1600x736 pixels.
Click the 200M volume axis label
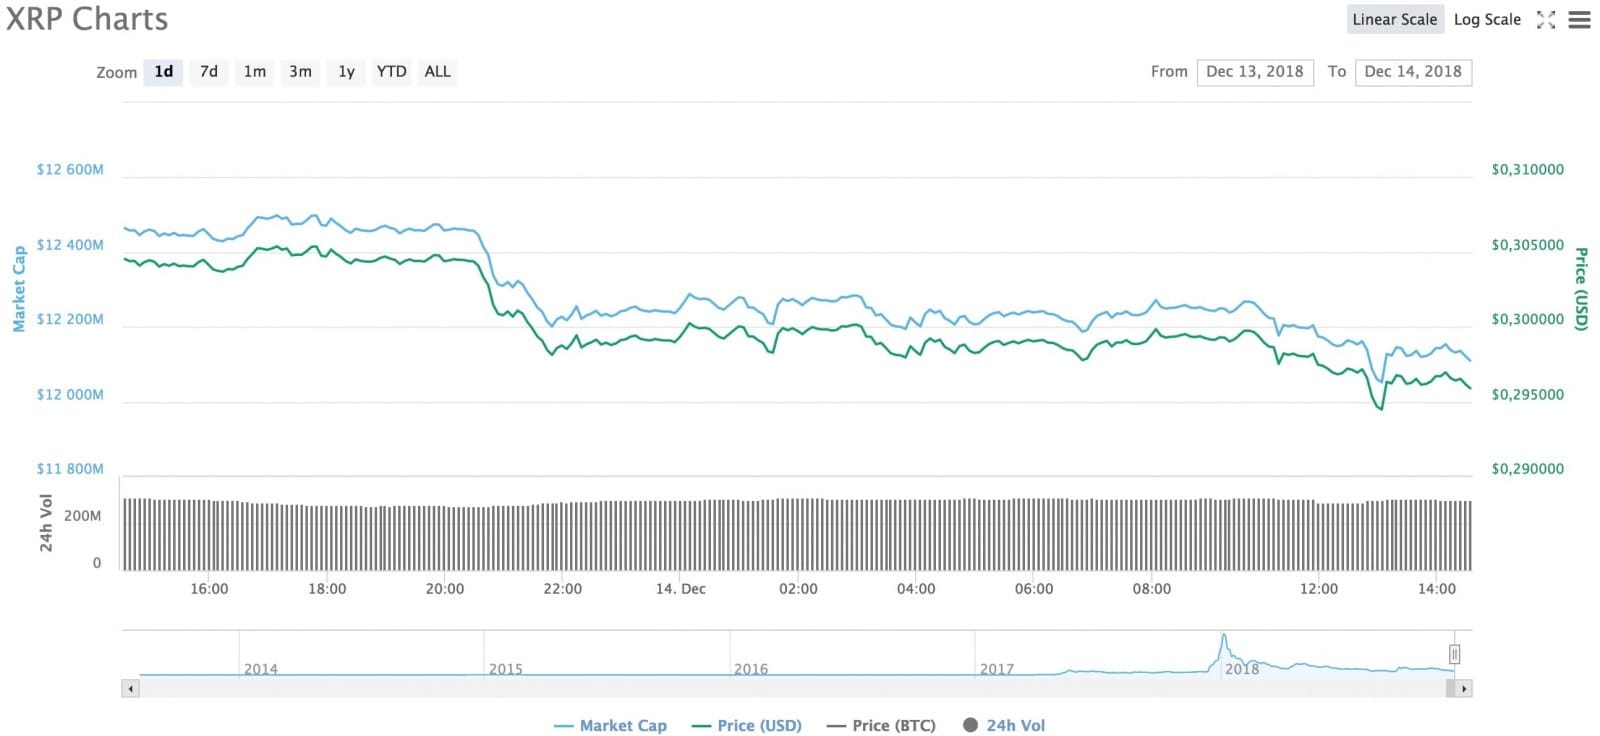point(82,516)
